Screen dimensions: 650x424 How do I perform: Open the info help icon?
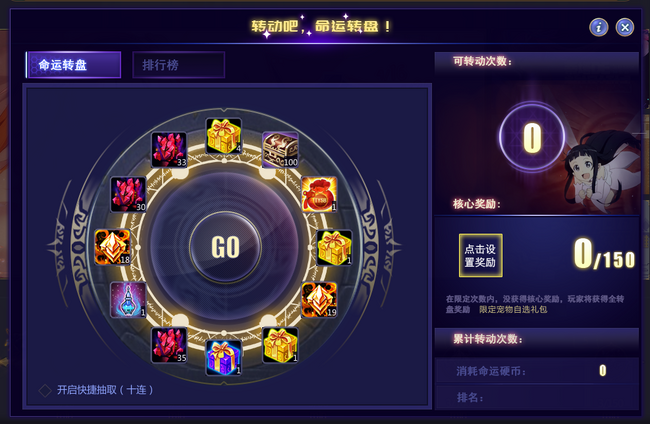pos(599,28)
